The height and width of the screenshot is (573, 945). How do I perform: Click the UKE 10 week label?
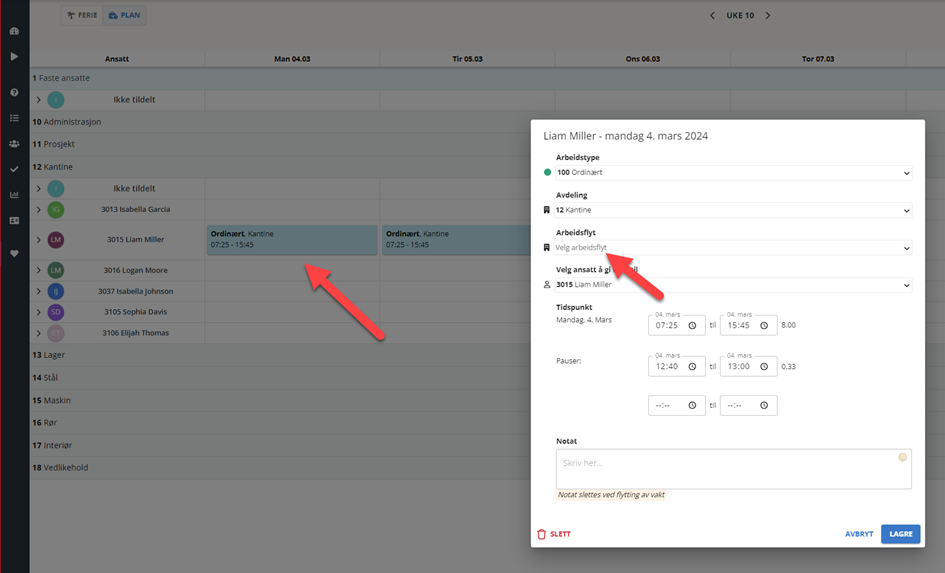coord(740,16)
